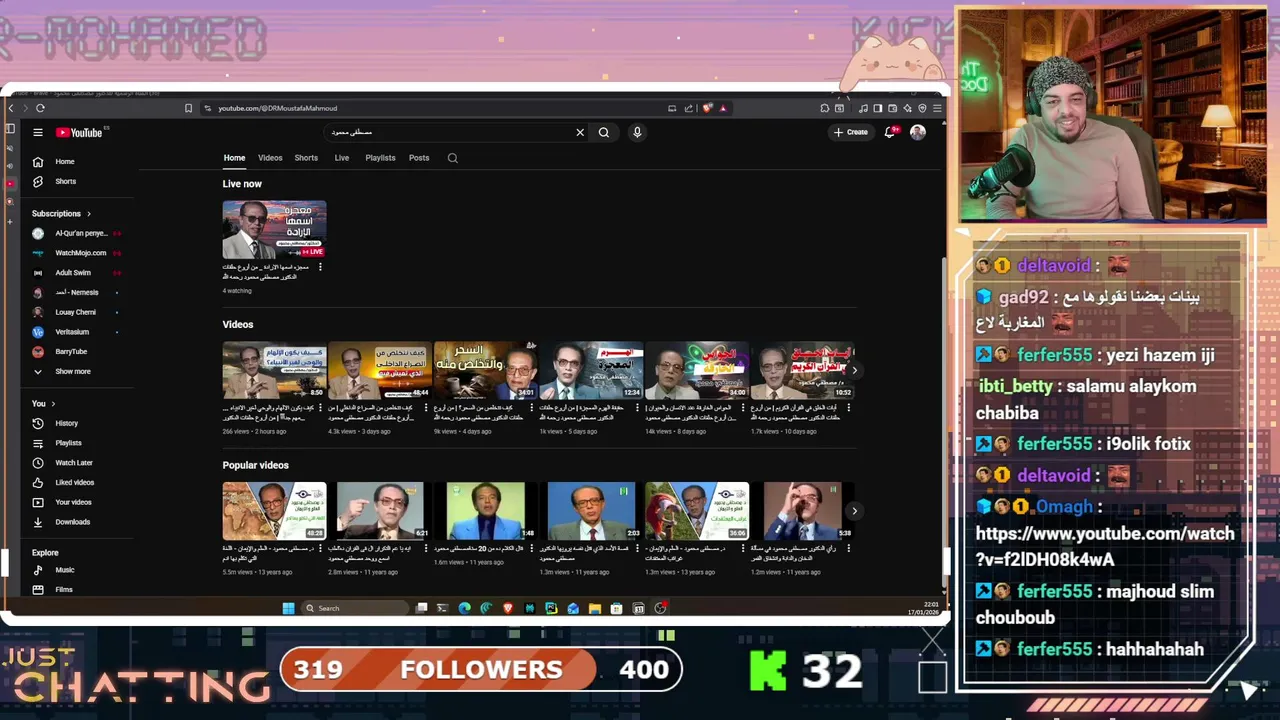The height and width of the screenshot is (720, 1280).
Task: Toggle browser vertical tabs sidebar panel
Action: point(10,128)
